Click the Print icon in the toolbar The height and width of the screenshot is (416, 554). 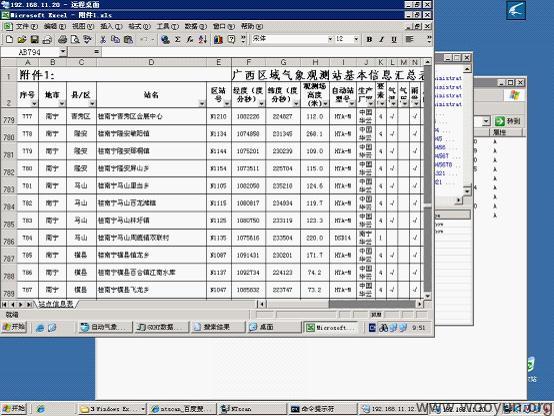[63, 40]
